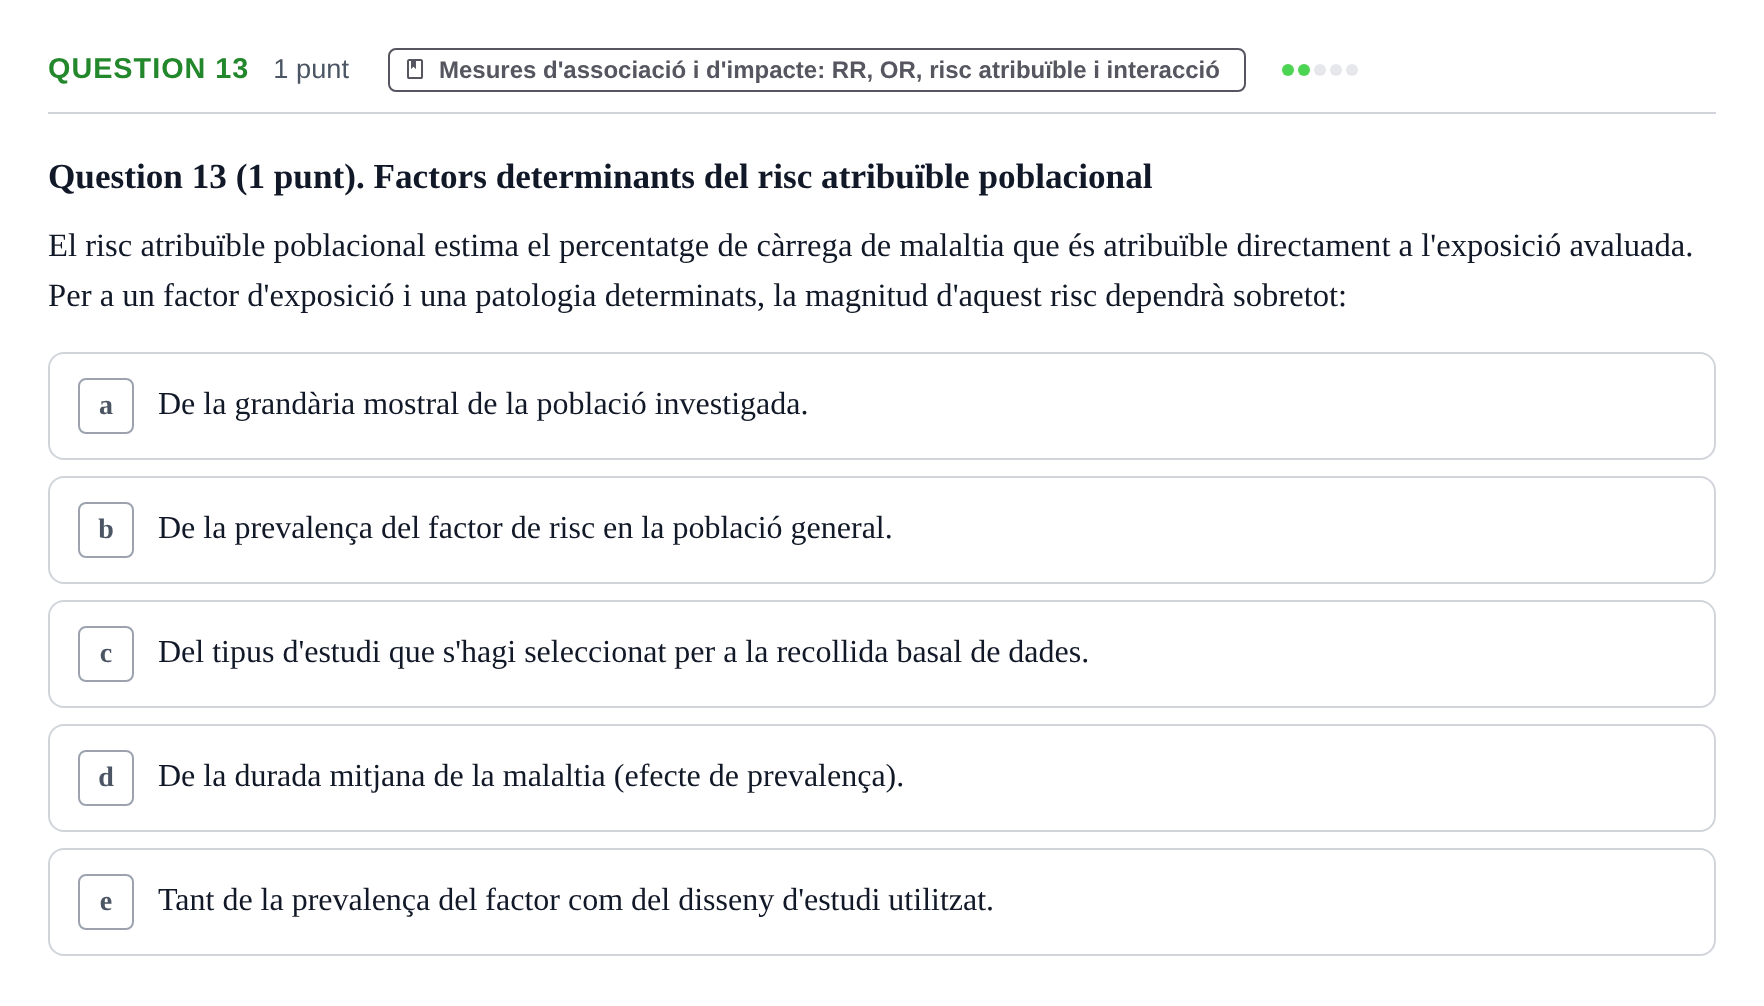Image resolution: width=1764 pixels, height=1006 pixels.
Task: Click the '1 punt' score label
Action: coord(311,69)
